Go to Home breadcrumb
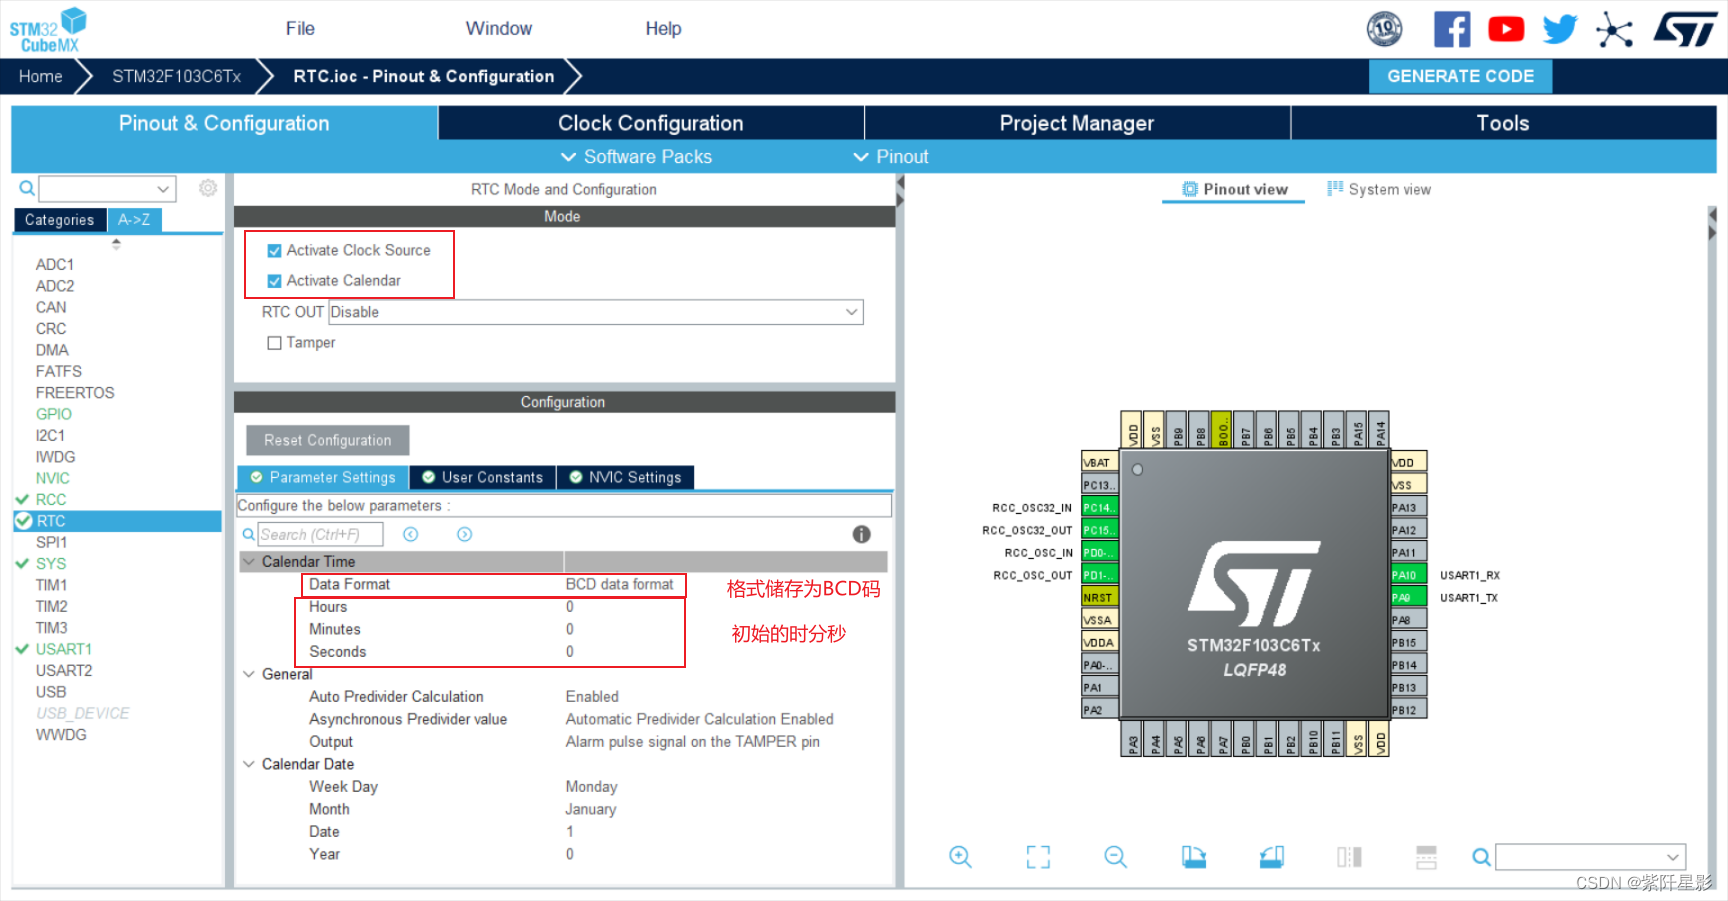The image size is (1728, 901). [x=40, y=76]
